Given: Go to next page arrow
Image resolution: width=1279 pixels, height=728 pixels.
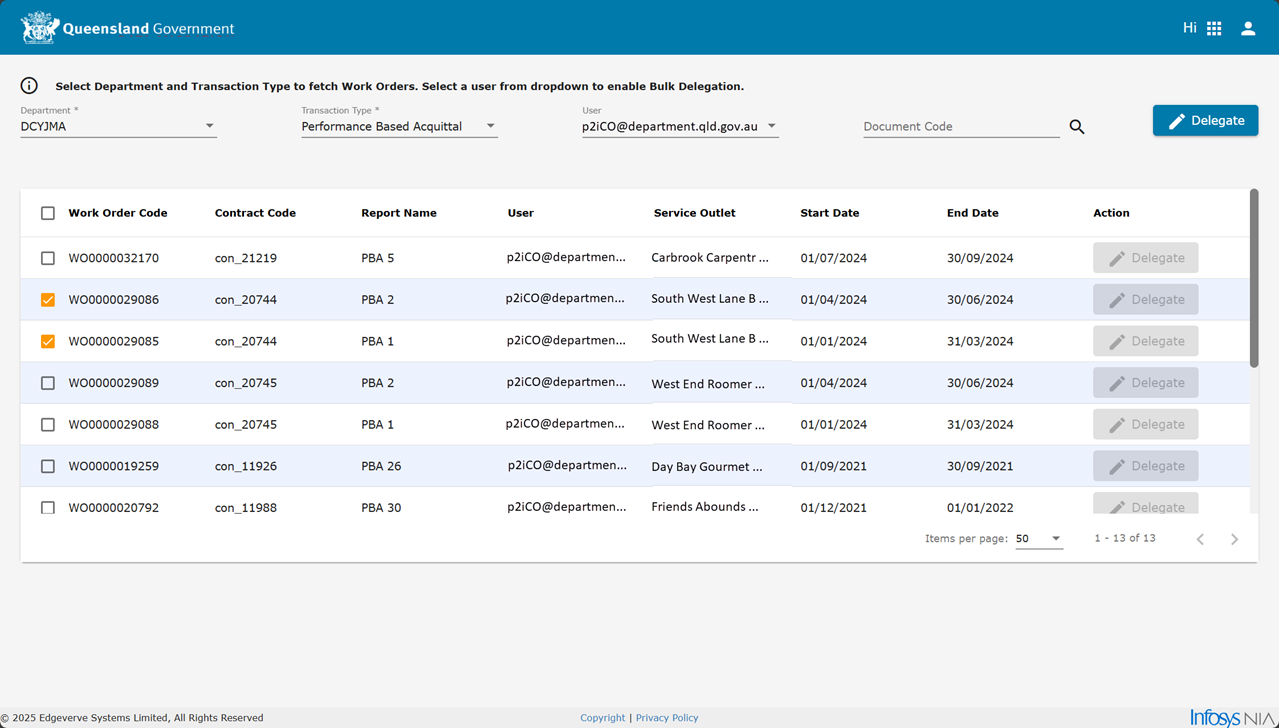Looking at the screenshot, I should point(1234,539).
